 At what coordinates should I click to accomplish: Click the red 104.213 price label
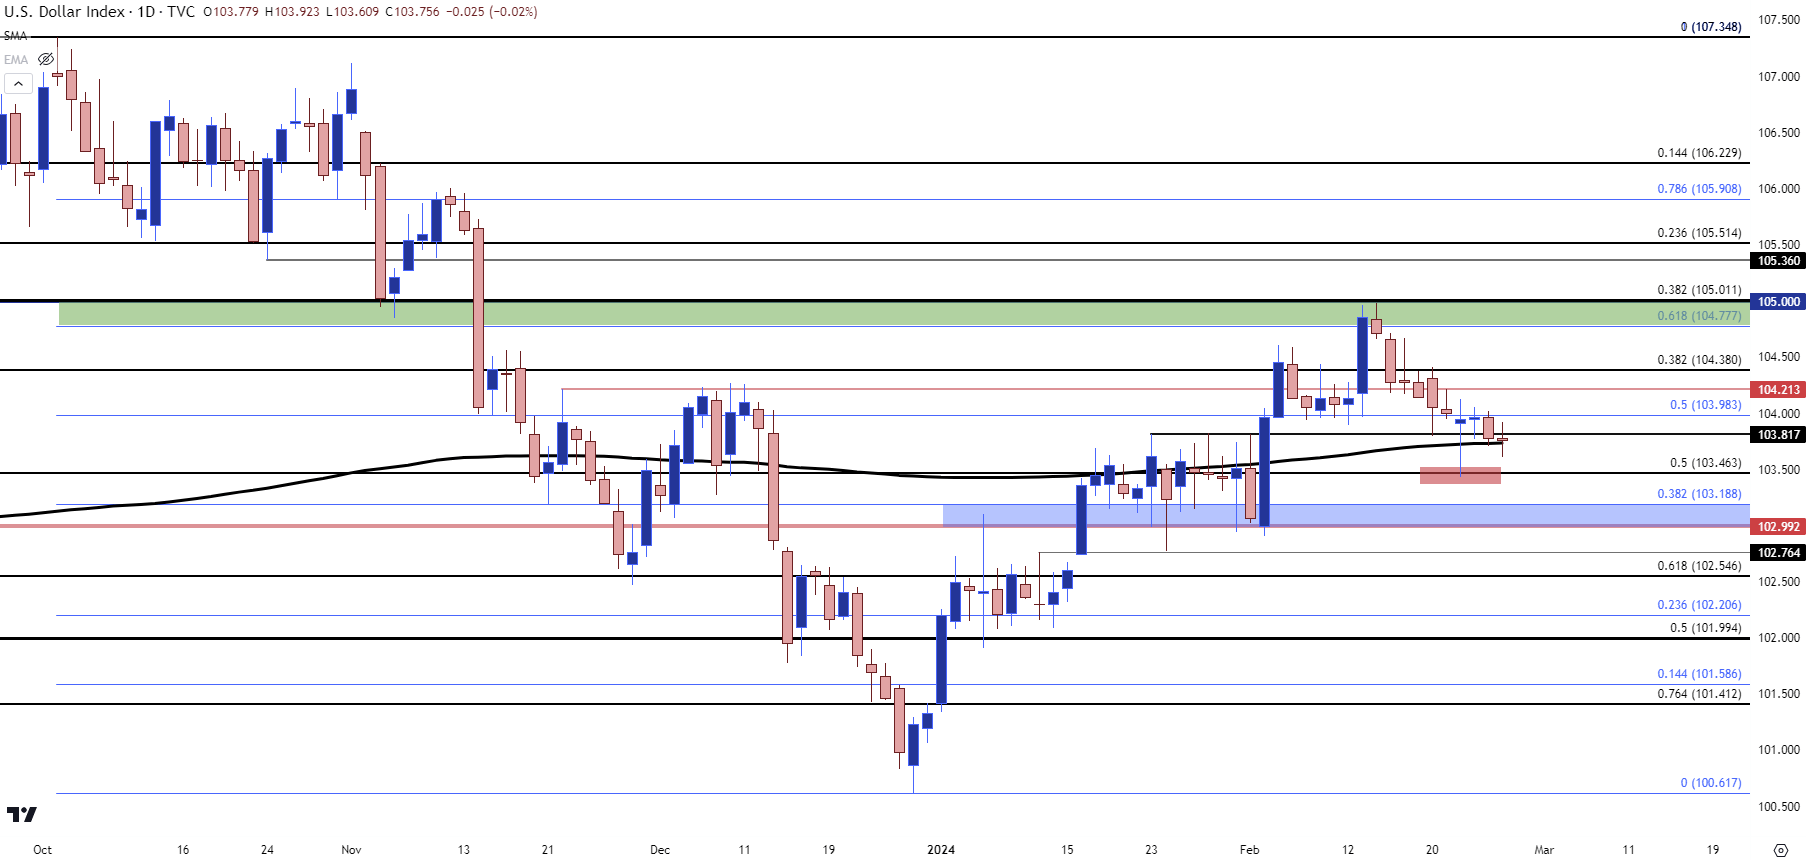(x=1778, y=390)
